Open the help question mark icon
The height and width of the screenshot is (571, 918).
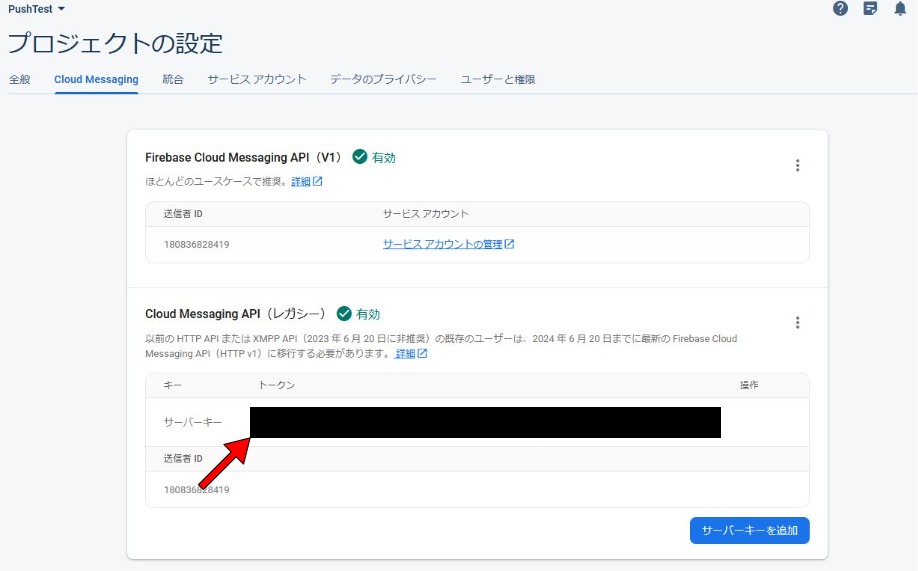tap(840, 8)
